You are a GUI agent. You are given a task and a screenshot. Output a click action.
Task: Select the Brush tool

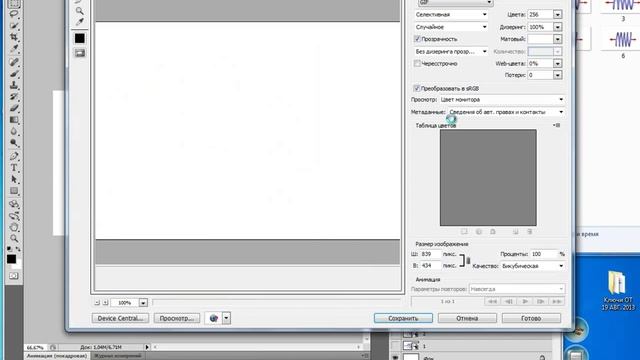tap(14, 74)
